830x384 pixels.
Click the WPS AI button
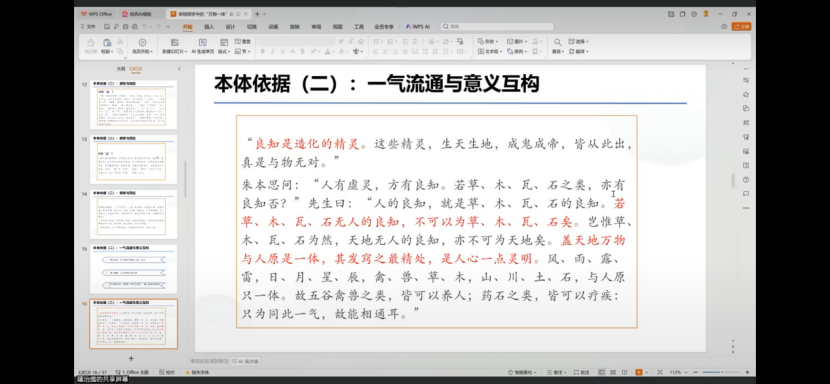click(418, 26)
